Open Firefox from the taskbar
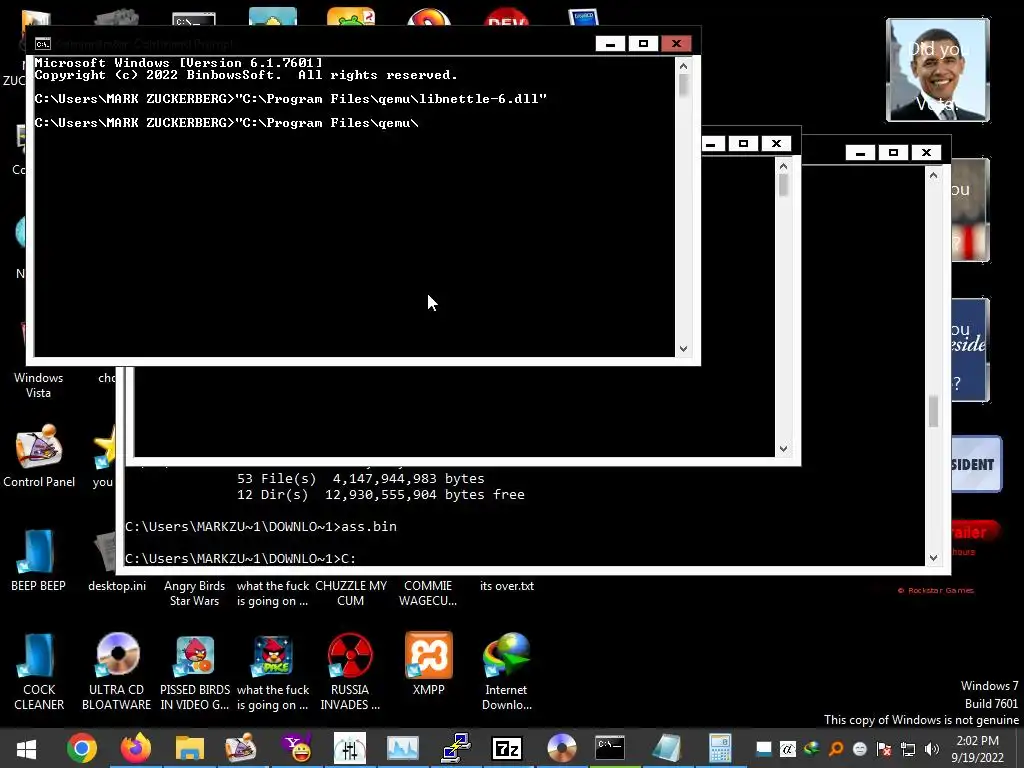 [x=136, y=748]
